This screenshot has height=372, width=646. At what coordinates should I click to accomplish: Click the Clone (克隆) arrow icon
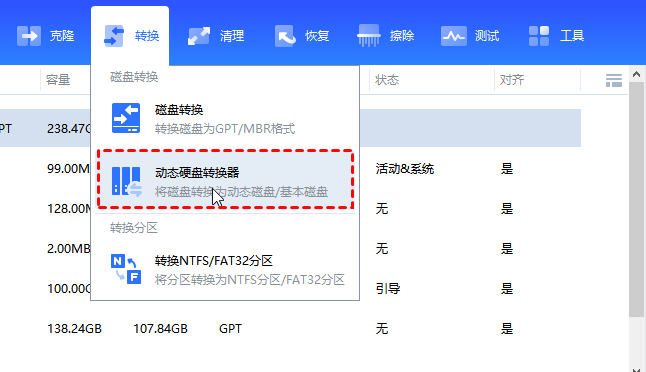pyautogui.click(x=29, y=36)
